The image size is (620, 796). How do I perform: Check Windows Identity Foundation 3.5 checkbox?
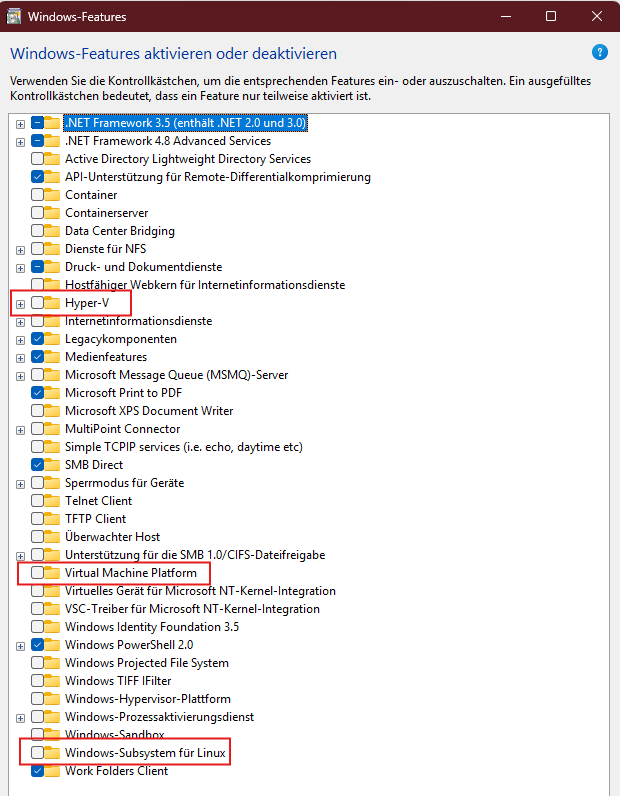pos(37,627)
